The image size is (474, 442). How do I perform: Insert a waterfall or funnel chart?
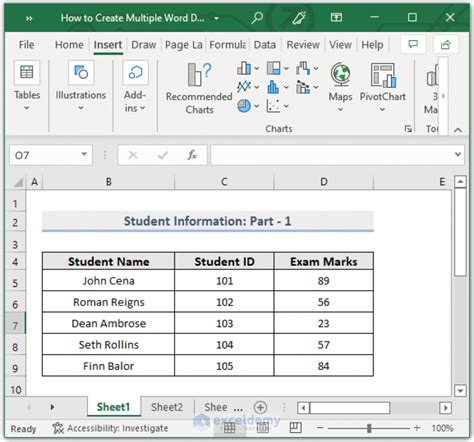[x=303, y=68]
